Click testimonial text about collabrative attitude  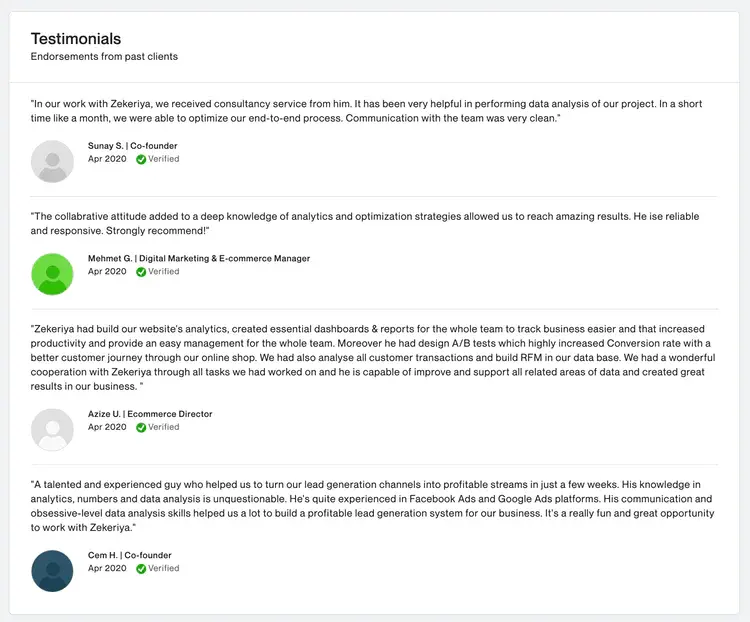(x=365, y=223)
